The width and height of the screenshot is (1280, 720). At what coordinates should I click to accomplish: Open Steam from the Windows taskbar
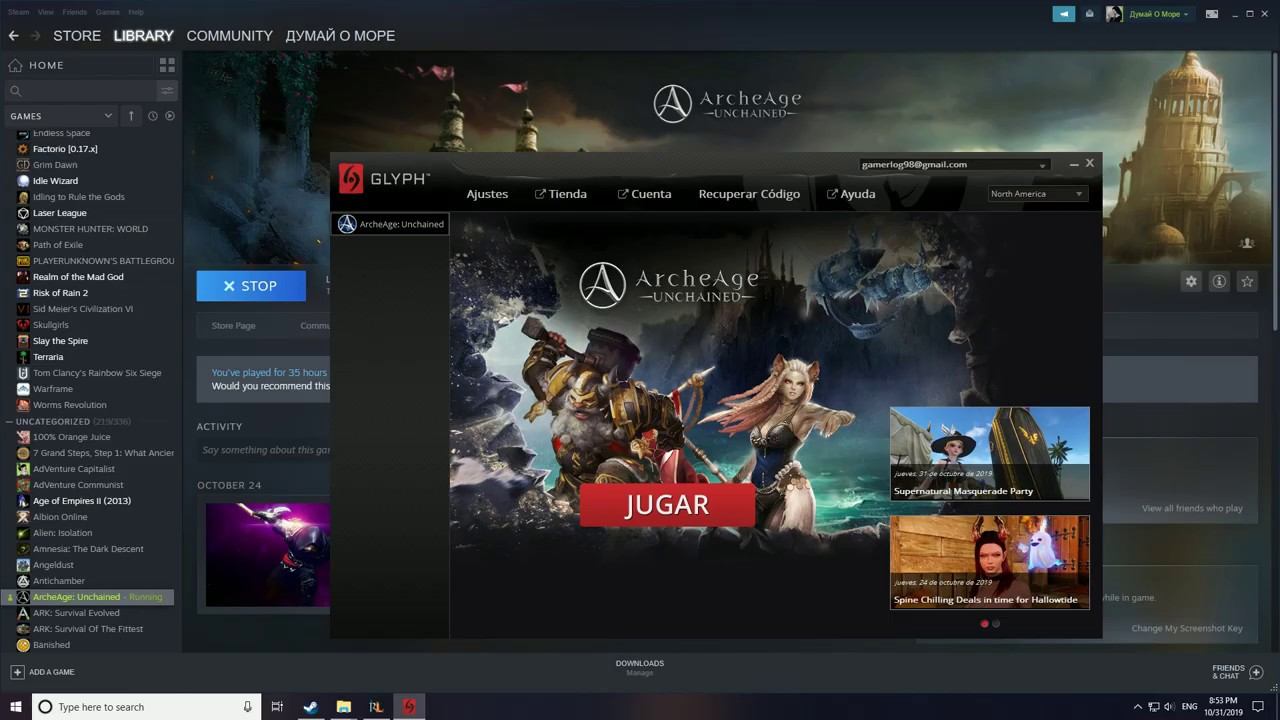311,707
